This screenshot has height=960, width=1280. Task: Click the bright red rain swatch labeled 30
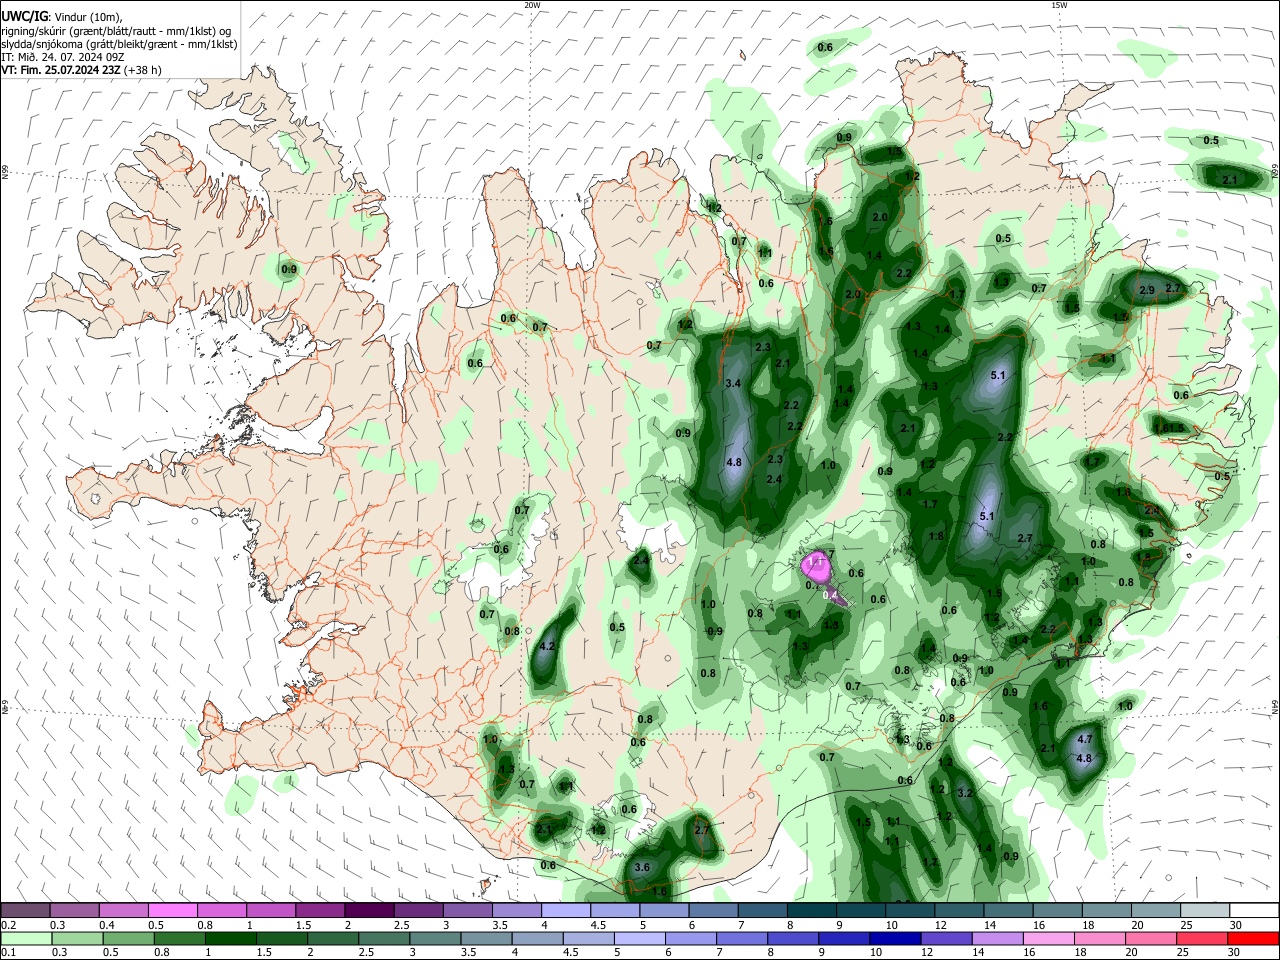coord(1253,939)
